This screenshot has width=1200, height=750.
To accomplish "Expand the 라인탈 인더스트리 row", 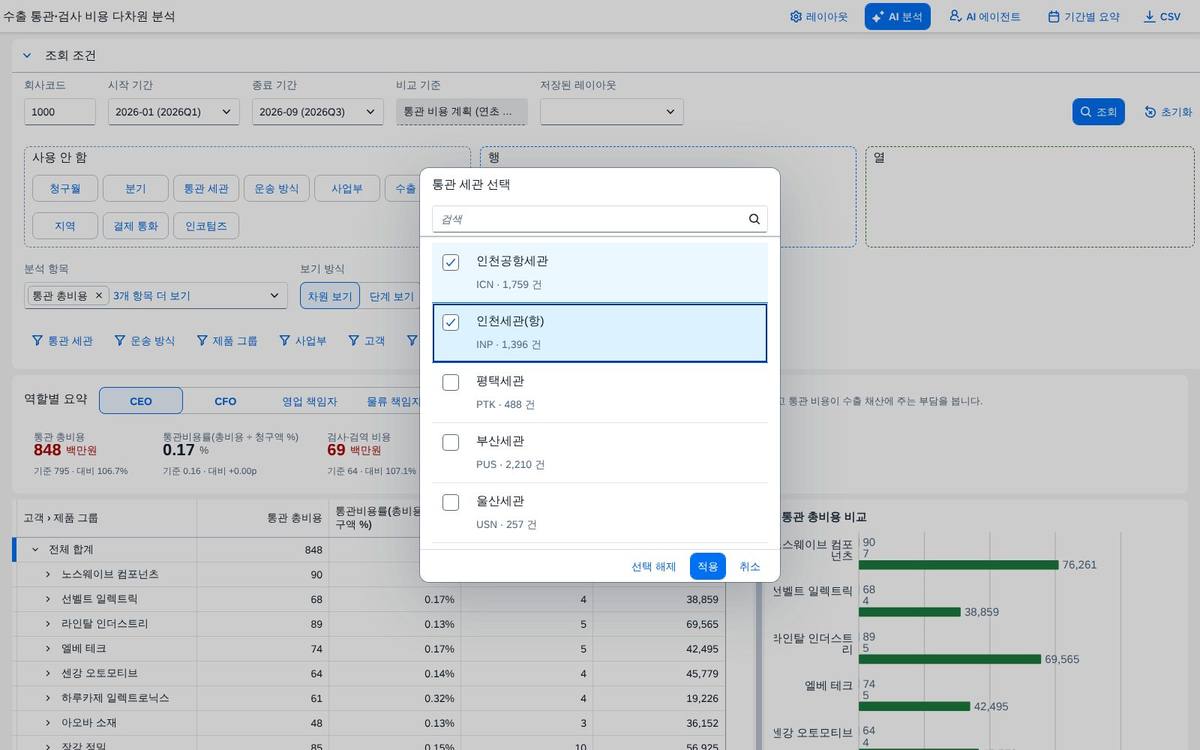I will click(48, 624).
